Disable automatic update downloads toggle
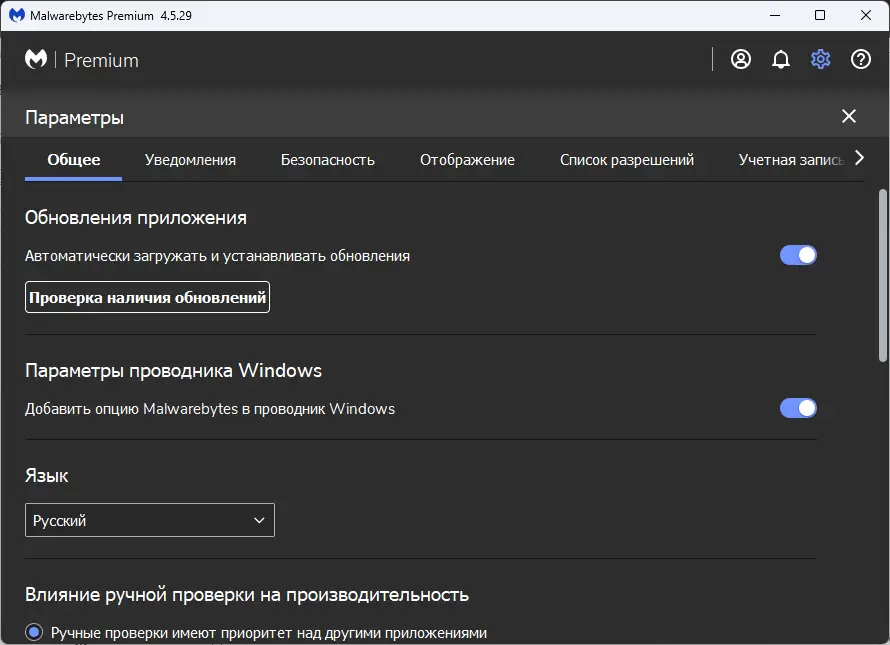890x645 pixels. tap(798, 255)
